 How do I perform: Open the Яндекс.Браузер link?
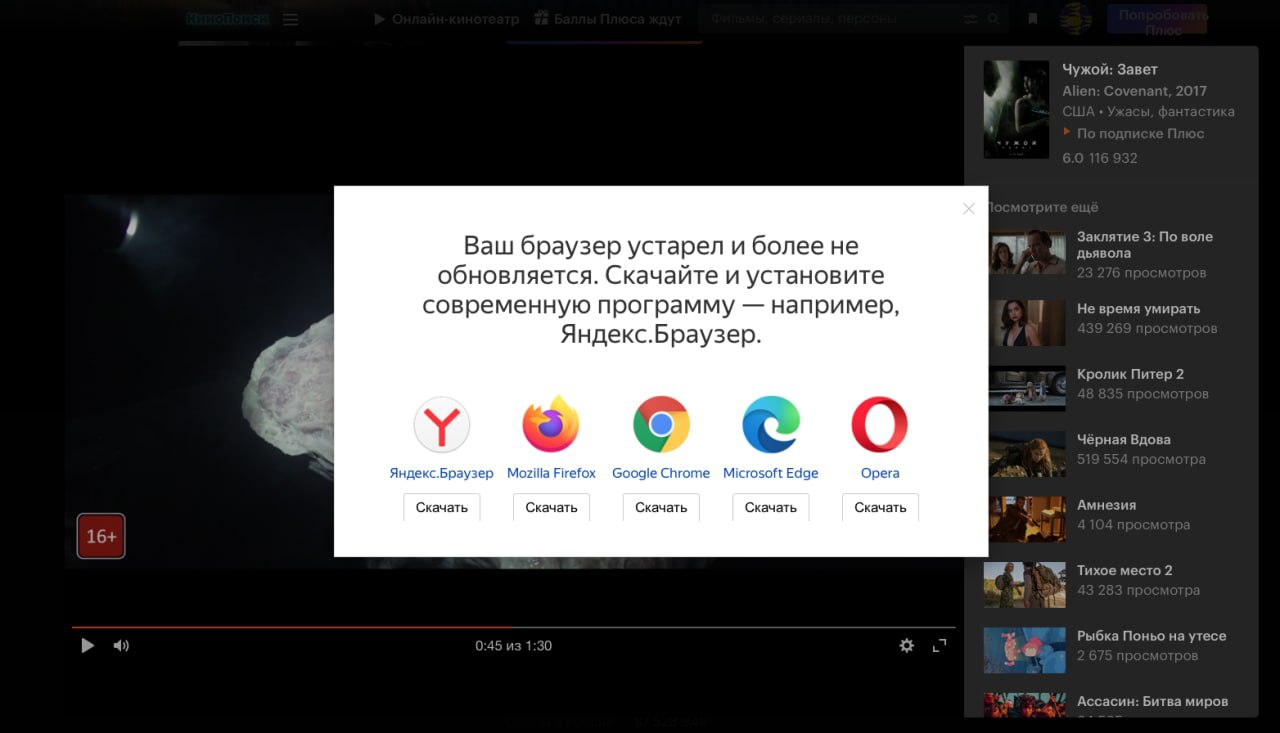click(441, 473)
